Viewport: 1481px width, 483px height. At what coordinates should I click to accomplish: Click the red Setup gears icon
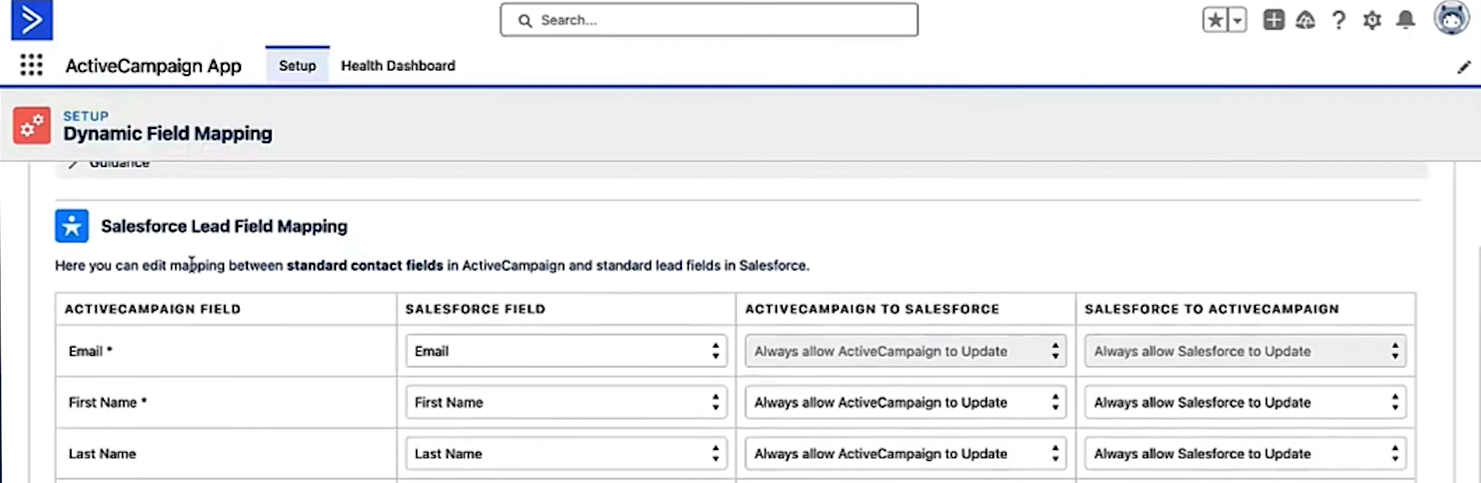[x=32, y=126]
